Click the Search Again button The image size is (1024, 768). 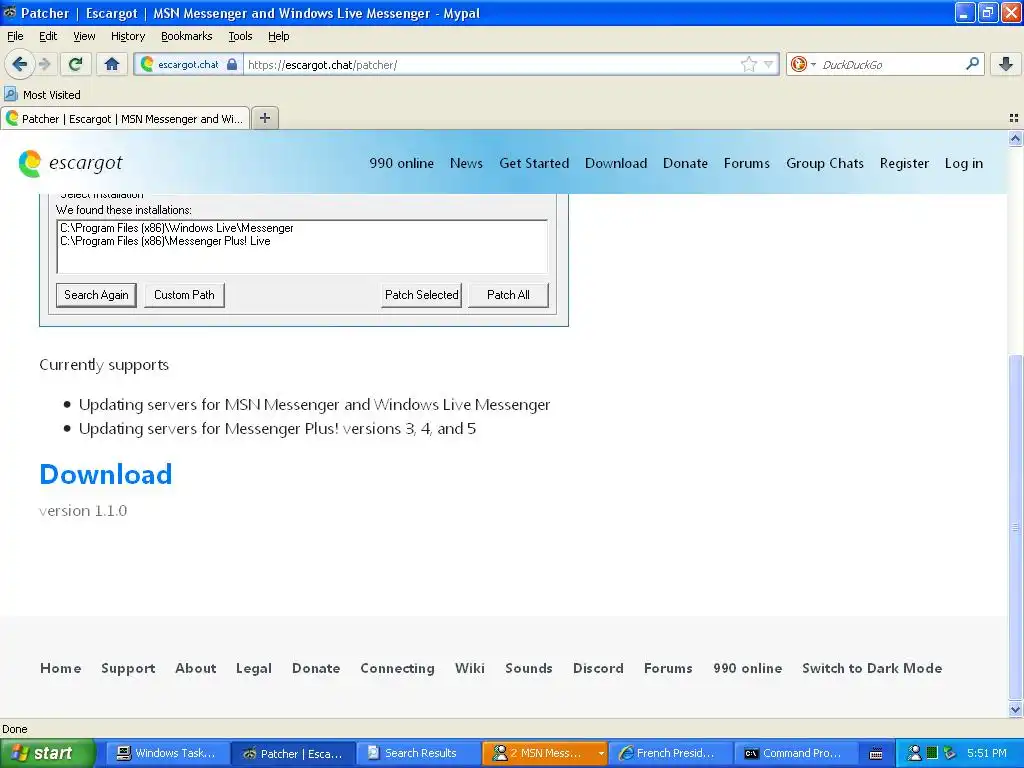96,295
